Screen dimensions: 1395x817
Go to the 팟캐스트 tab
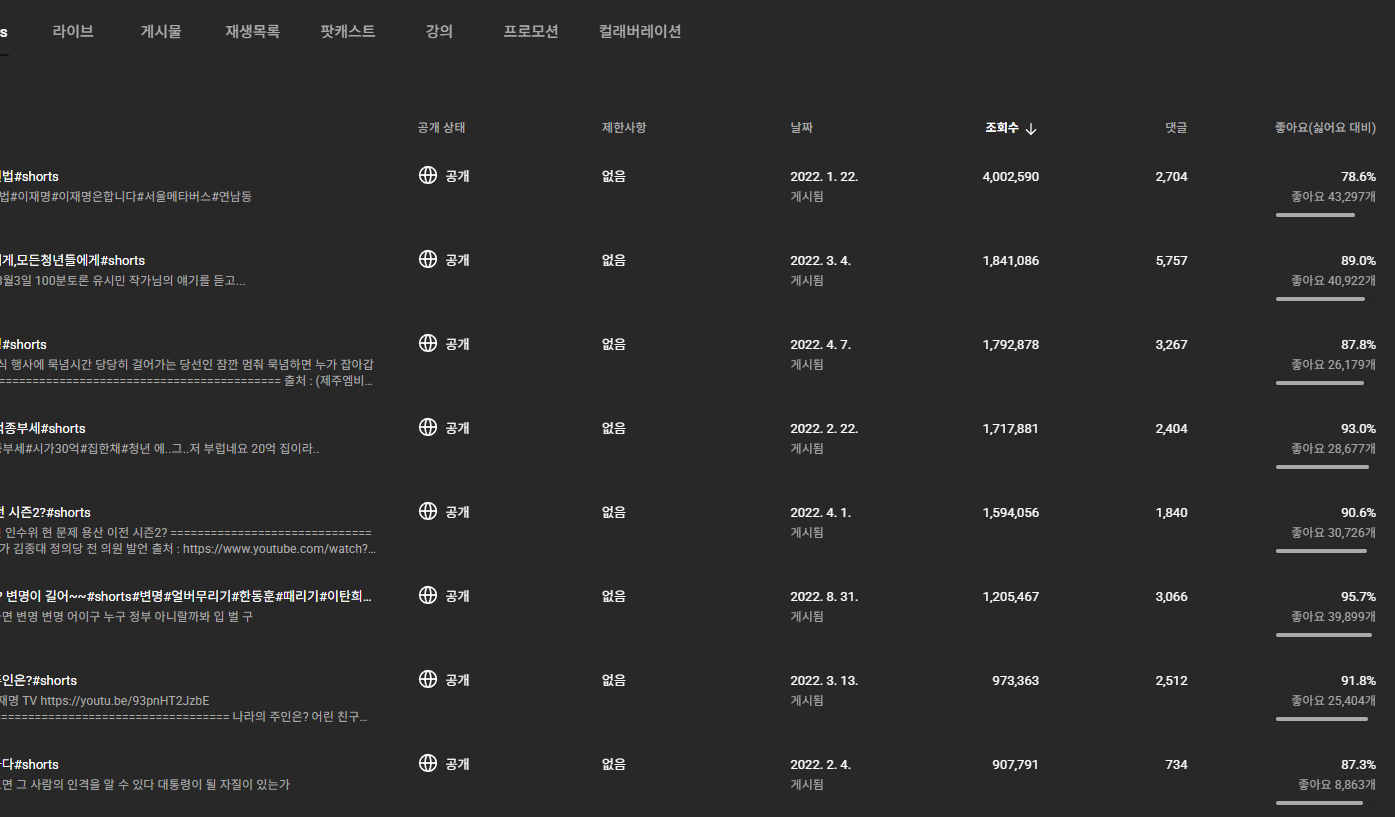(348, 31)
